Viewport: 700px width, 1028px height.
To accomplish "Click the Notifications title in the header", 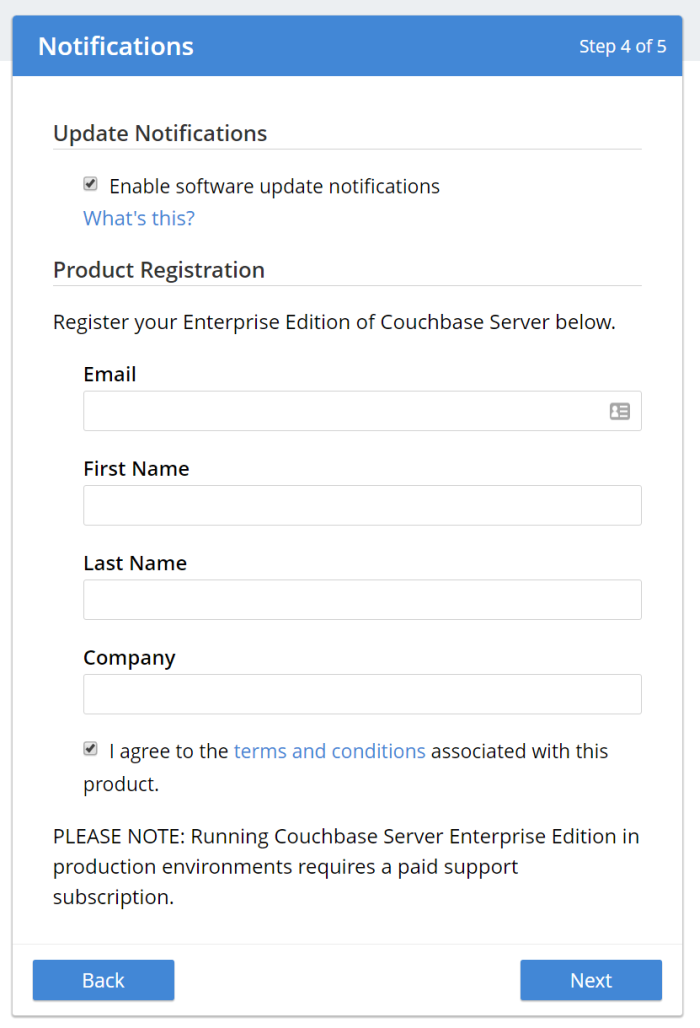I will tap(115, 46).
